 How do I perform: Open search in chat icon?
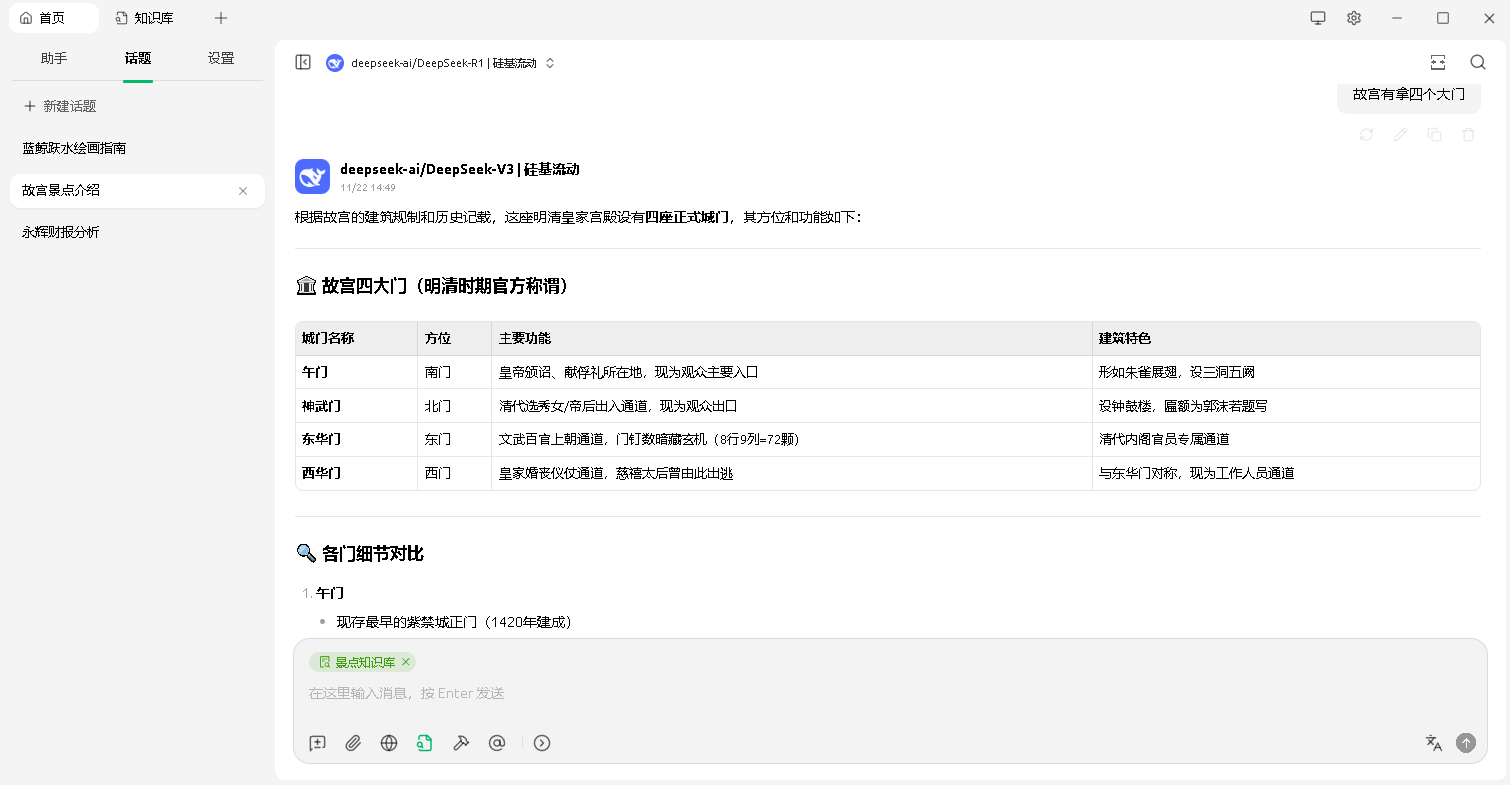1478,62
